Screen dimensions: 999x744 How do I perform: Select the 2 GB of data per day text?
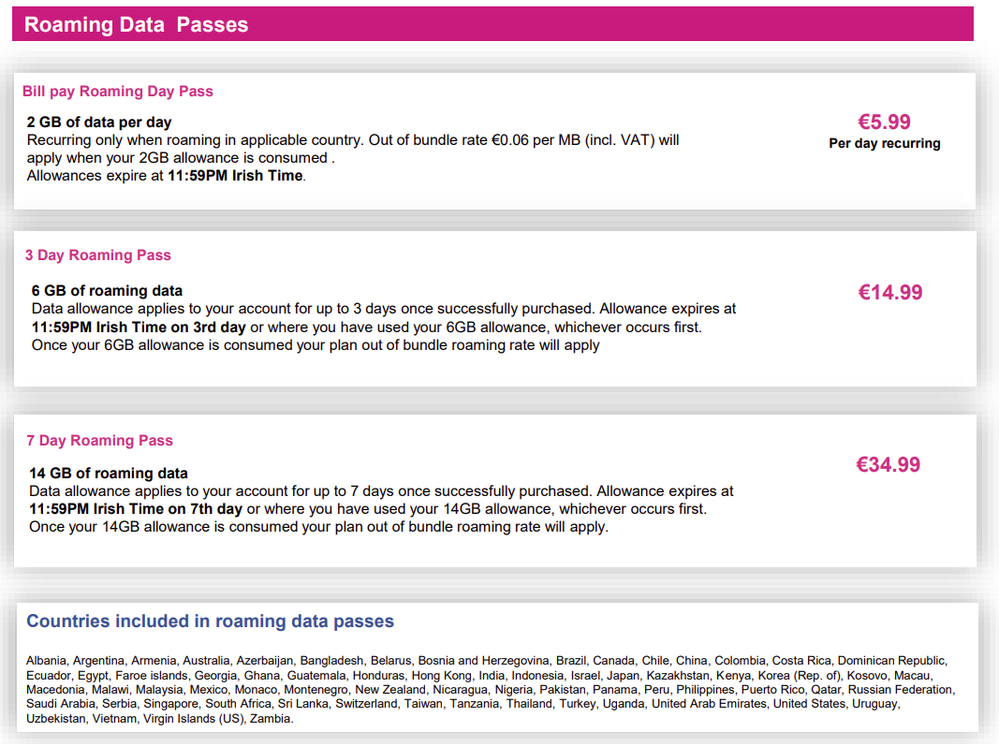(x=99, y=122)
